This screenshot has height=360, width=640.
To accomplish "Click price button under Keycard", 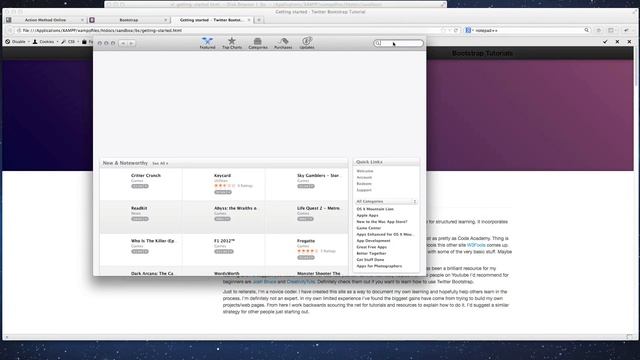I will (x=223, y=192).
